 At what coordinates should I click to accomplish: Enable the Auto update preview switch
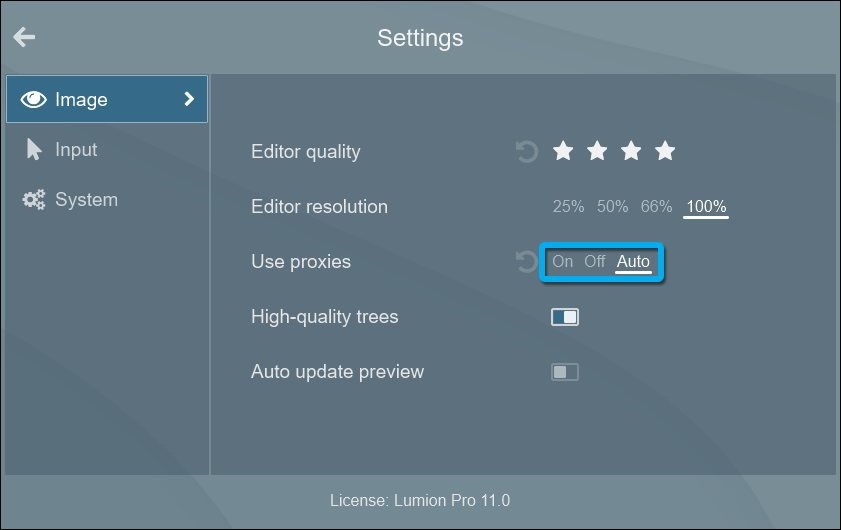tap(565, 372)
